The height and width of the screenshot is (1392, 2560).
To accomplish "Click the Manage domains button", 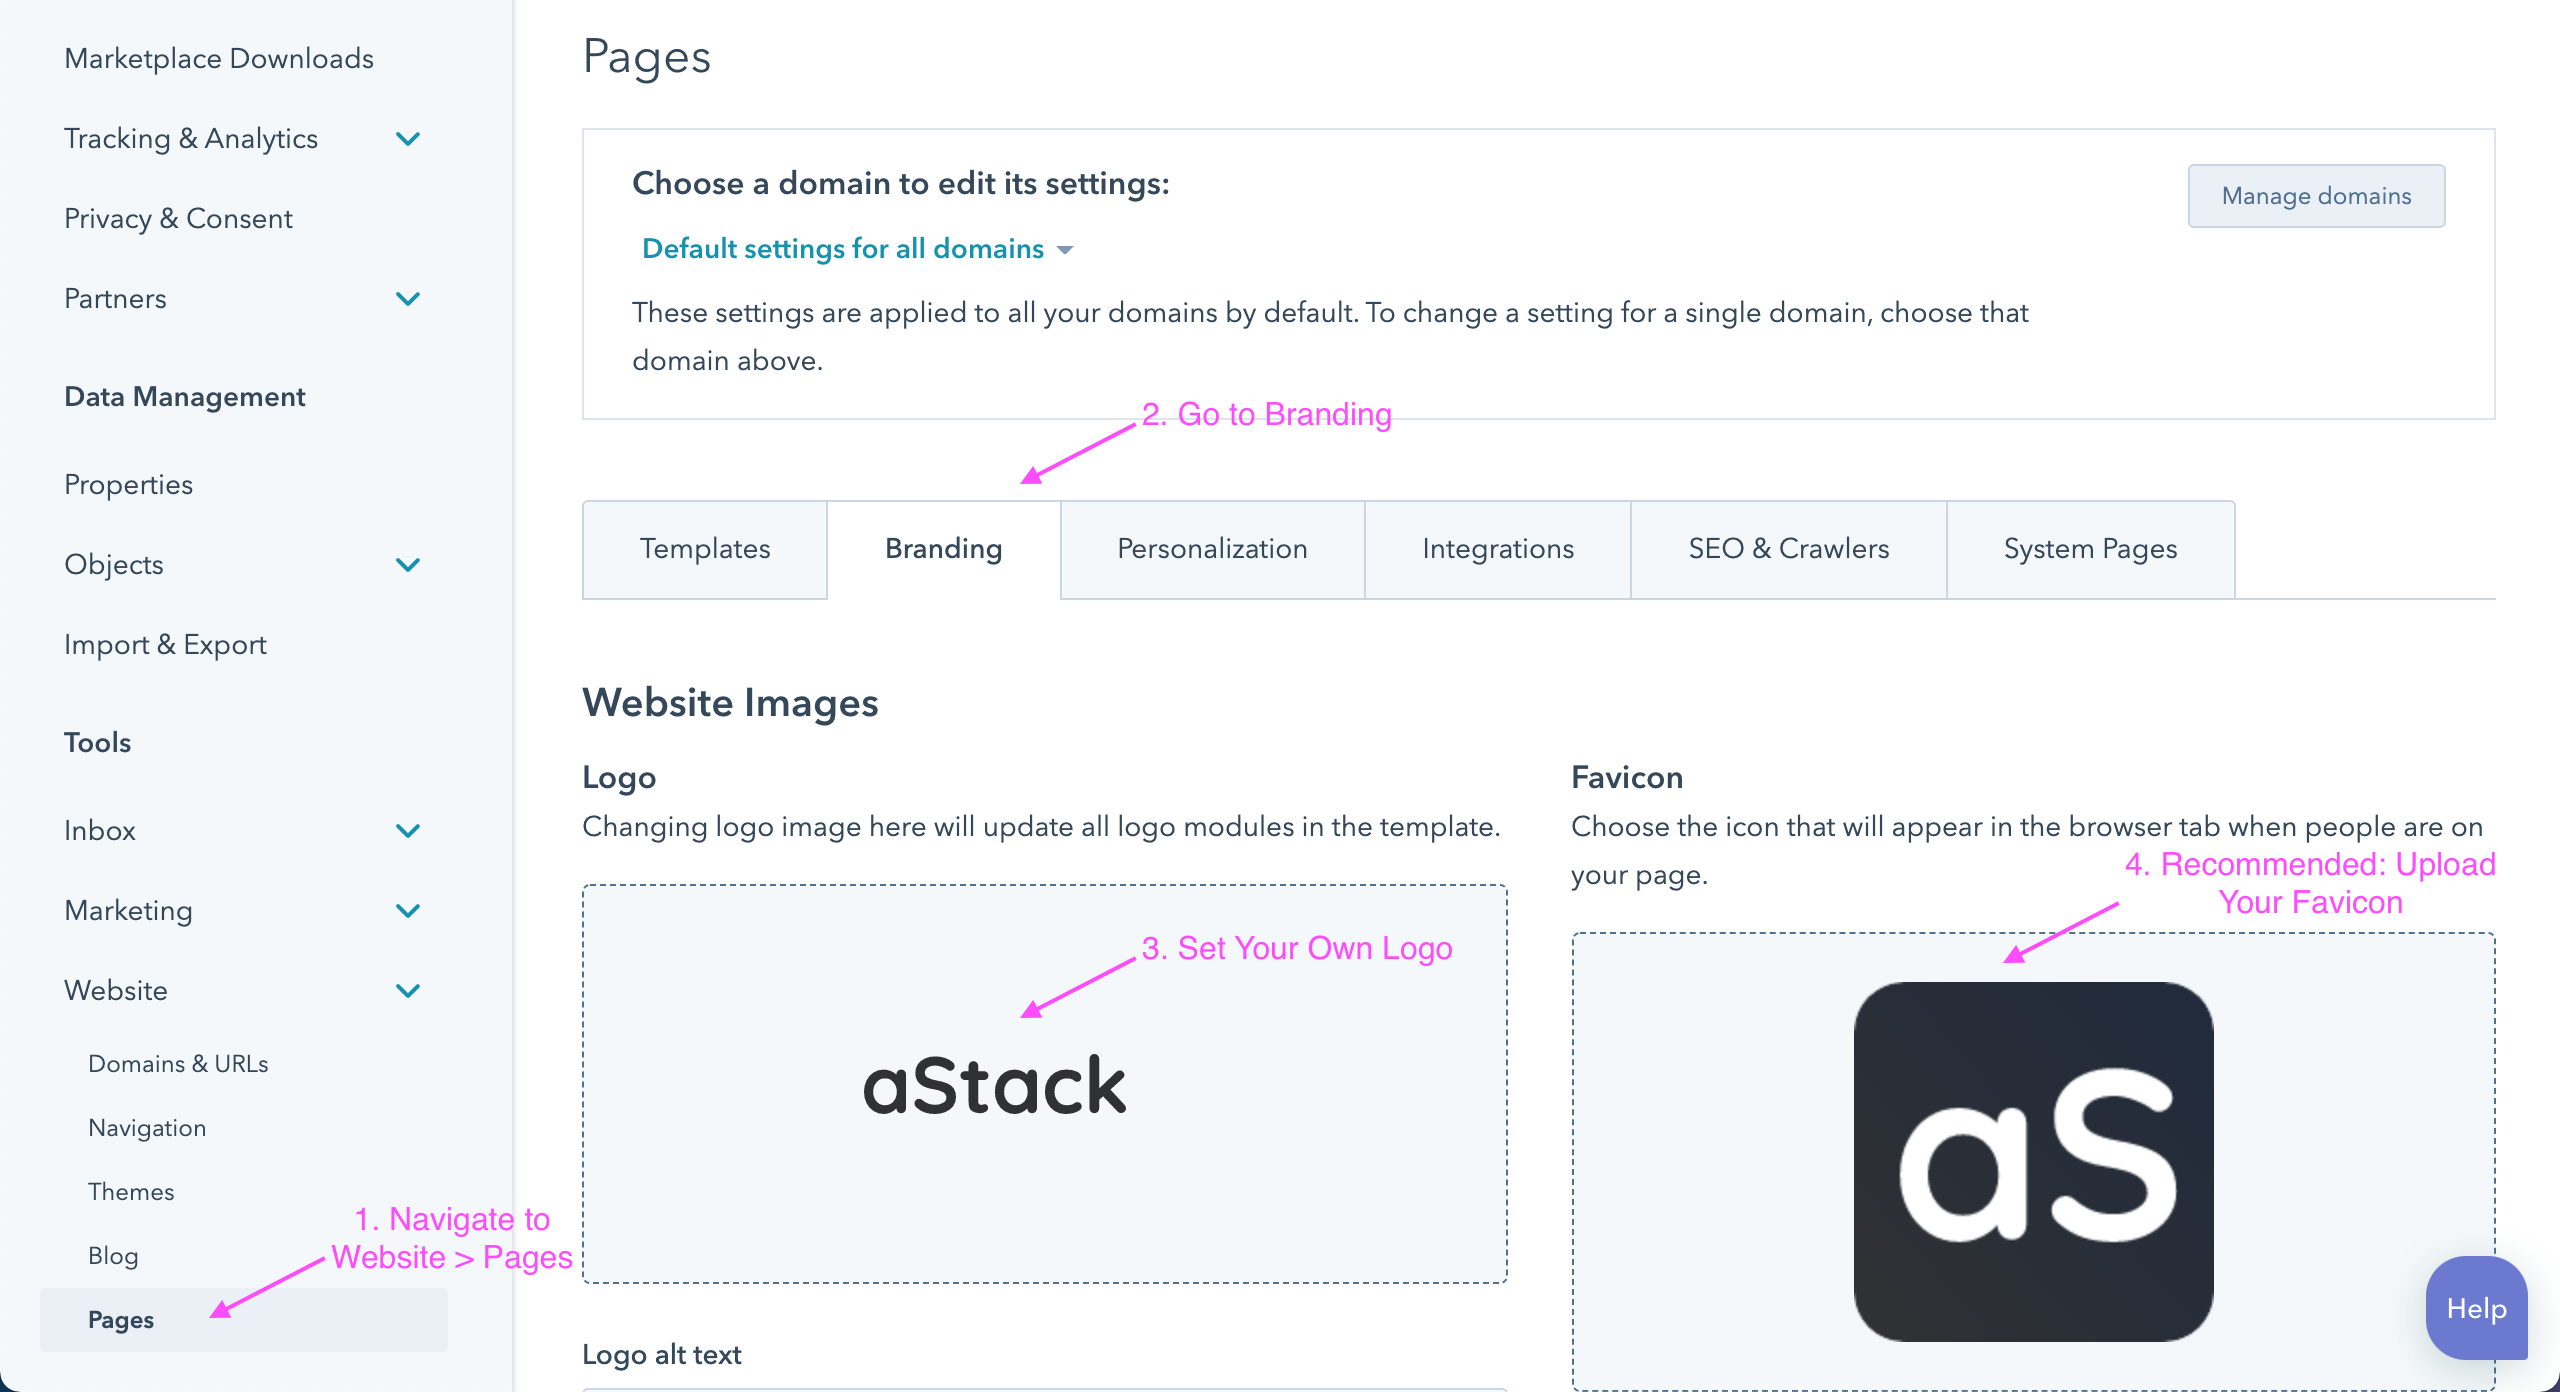I will 2316,196.
